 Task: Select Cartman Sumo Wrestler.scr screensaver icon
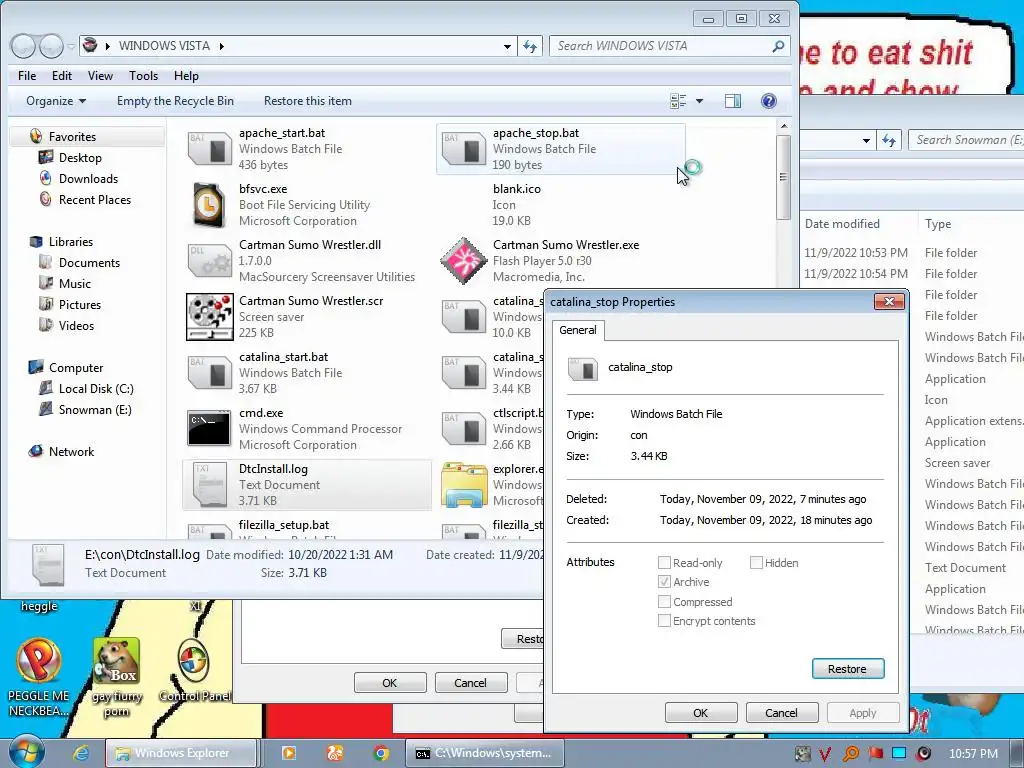210,317
